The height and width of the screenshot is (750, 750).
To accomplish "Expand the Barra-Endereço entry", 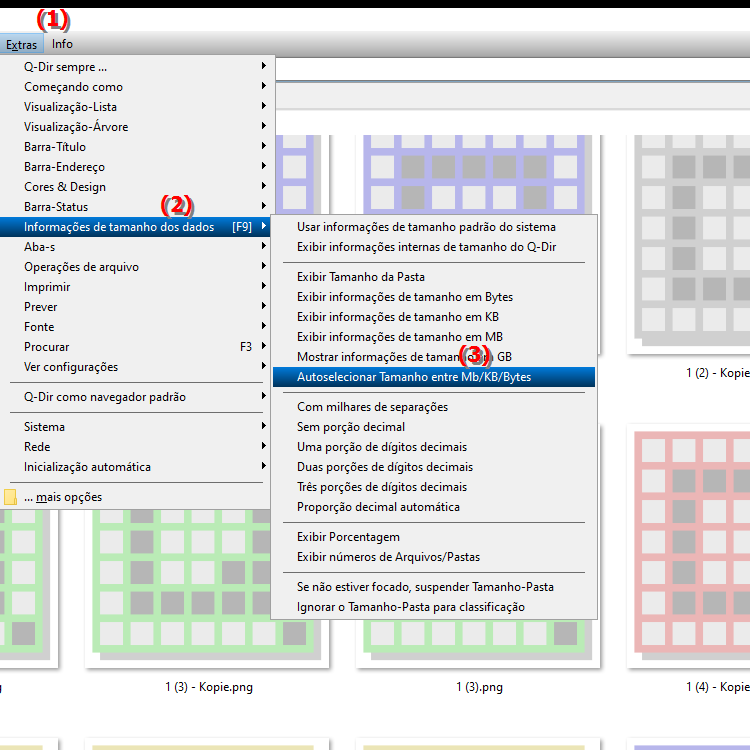I will point(136,167).
